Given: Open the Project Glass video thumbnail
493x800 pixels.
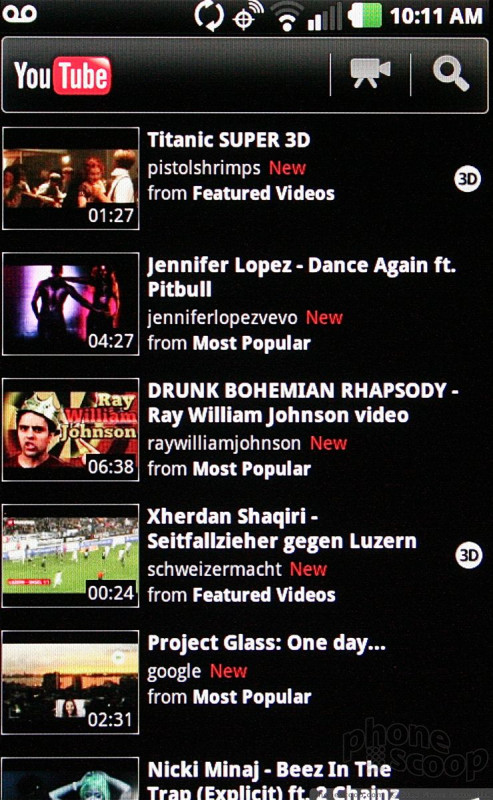Looking at the screenshot, I should click(x=70, y=682).
